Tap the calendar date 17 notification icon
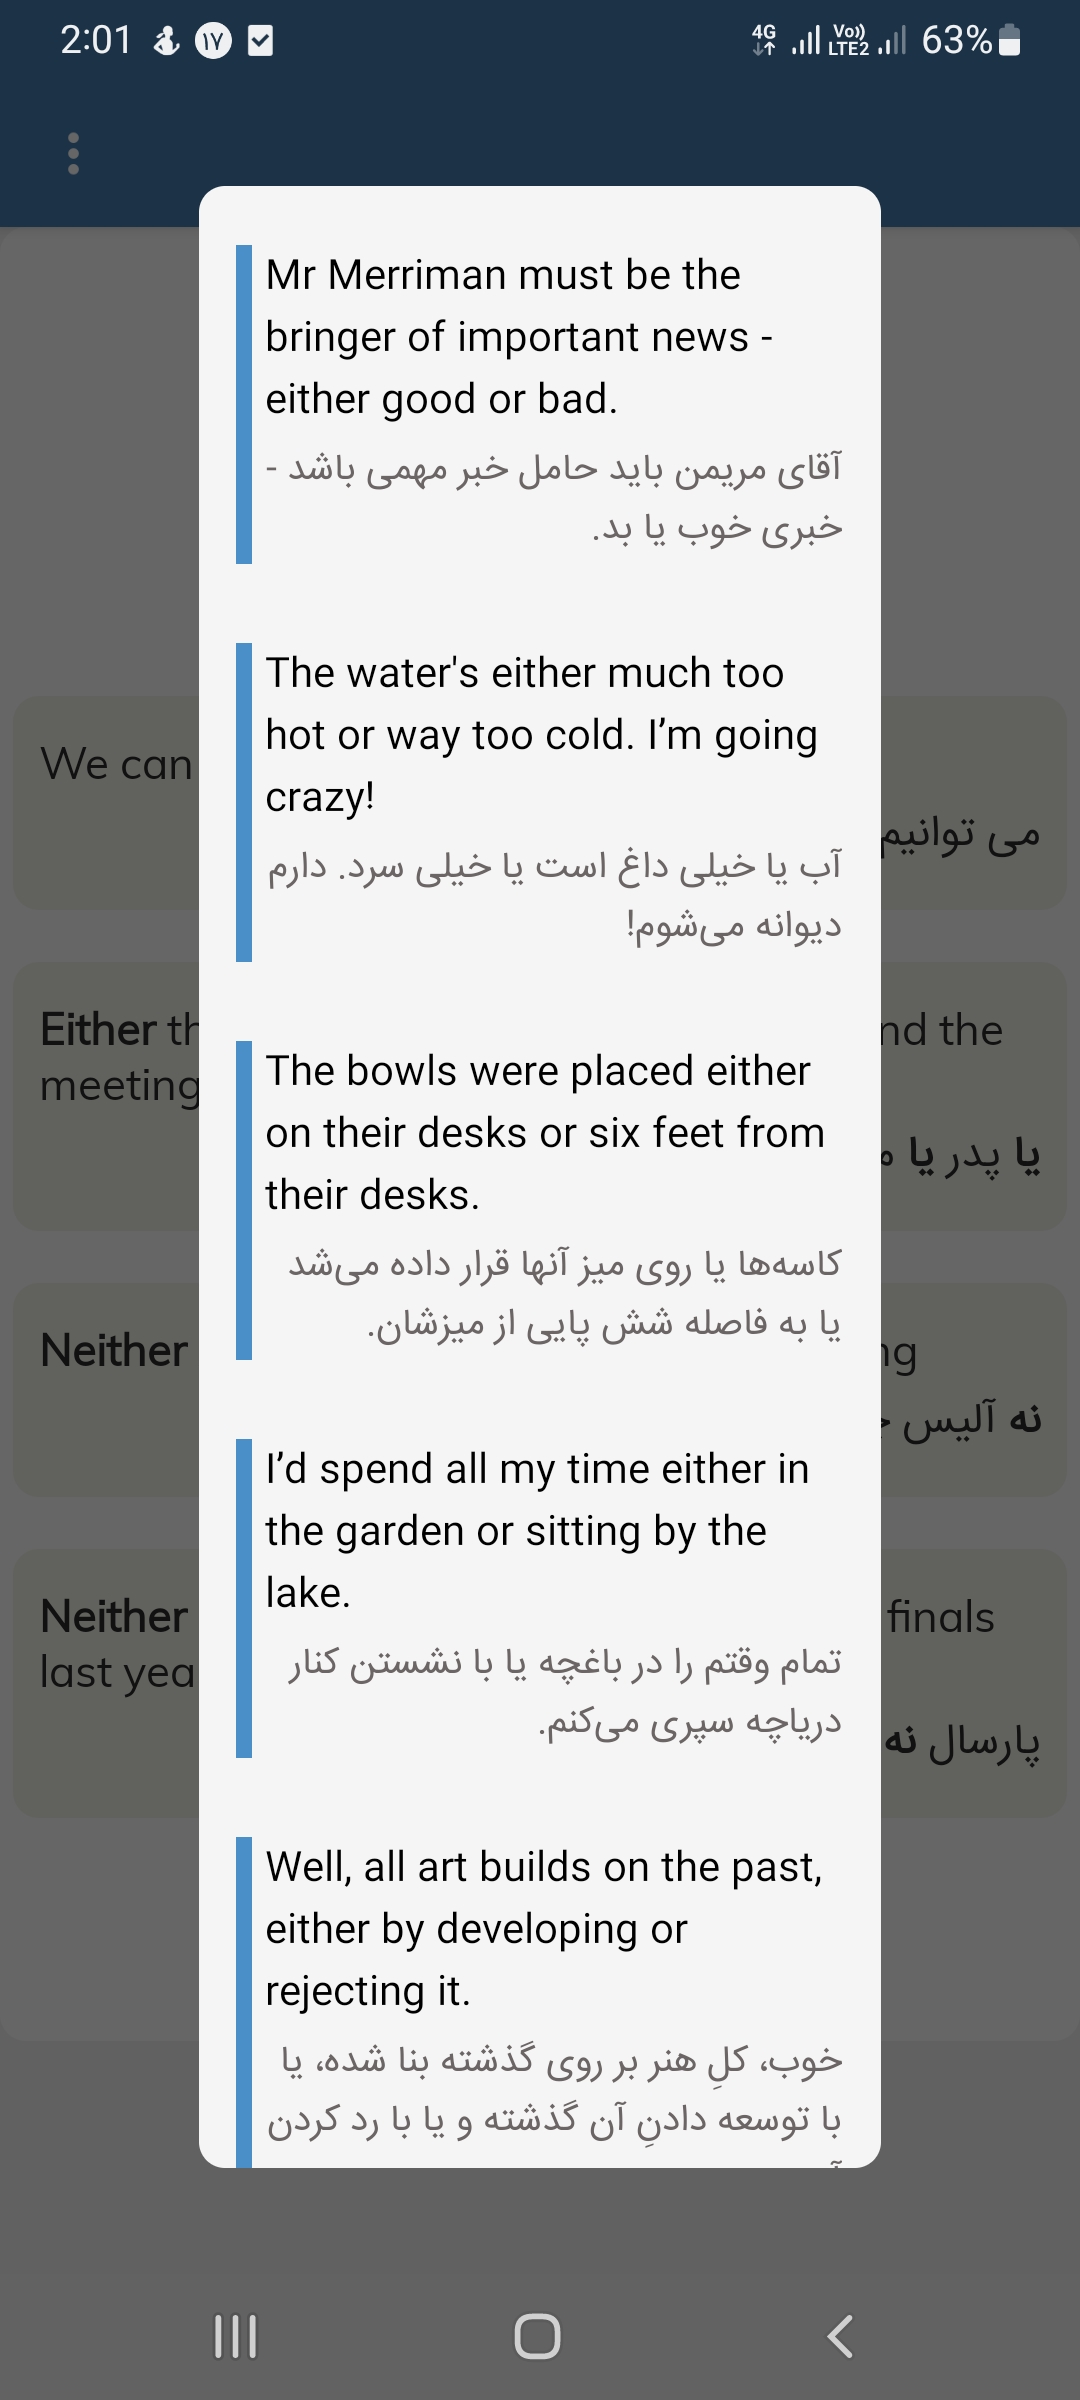 213,41
